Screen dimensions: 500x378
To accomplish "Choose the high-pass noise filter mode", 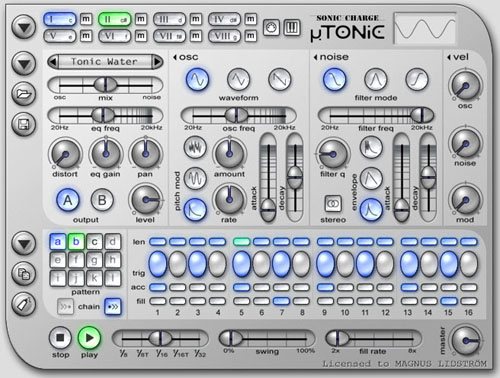I will [x=416, y=79].
